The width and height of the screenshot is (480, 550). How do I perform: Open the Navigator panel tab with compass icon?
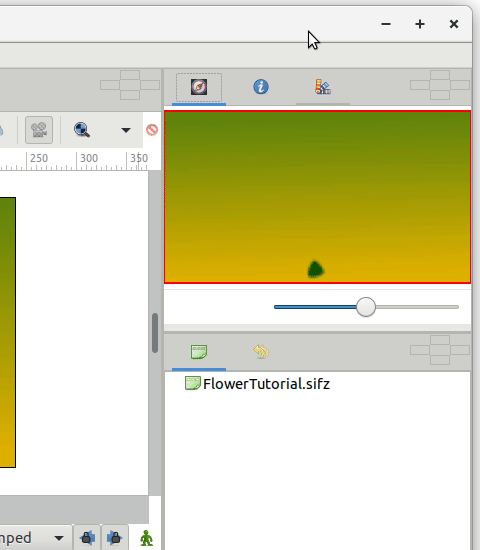tap(199, 87)
